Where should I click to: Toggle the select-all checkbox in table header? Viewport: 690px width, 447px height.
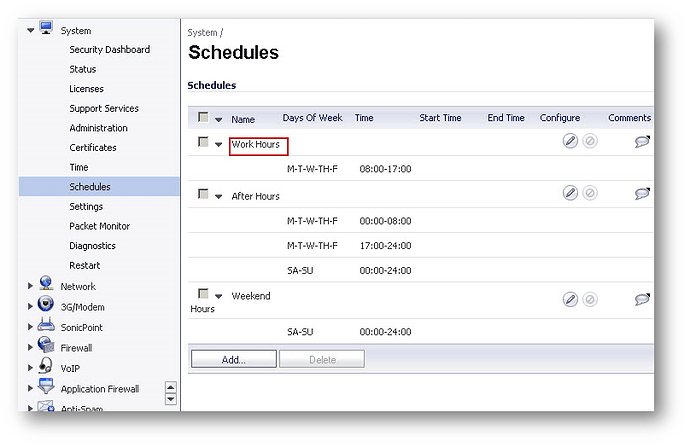[x=203, y=118]
